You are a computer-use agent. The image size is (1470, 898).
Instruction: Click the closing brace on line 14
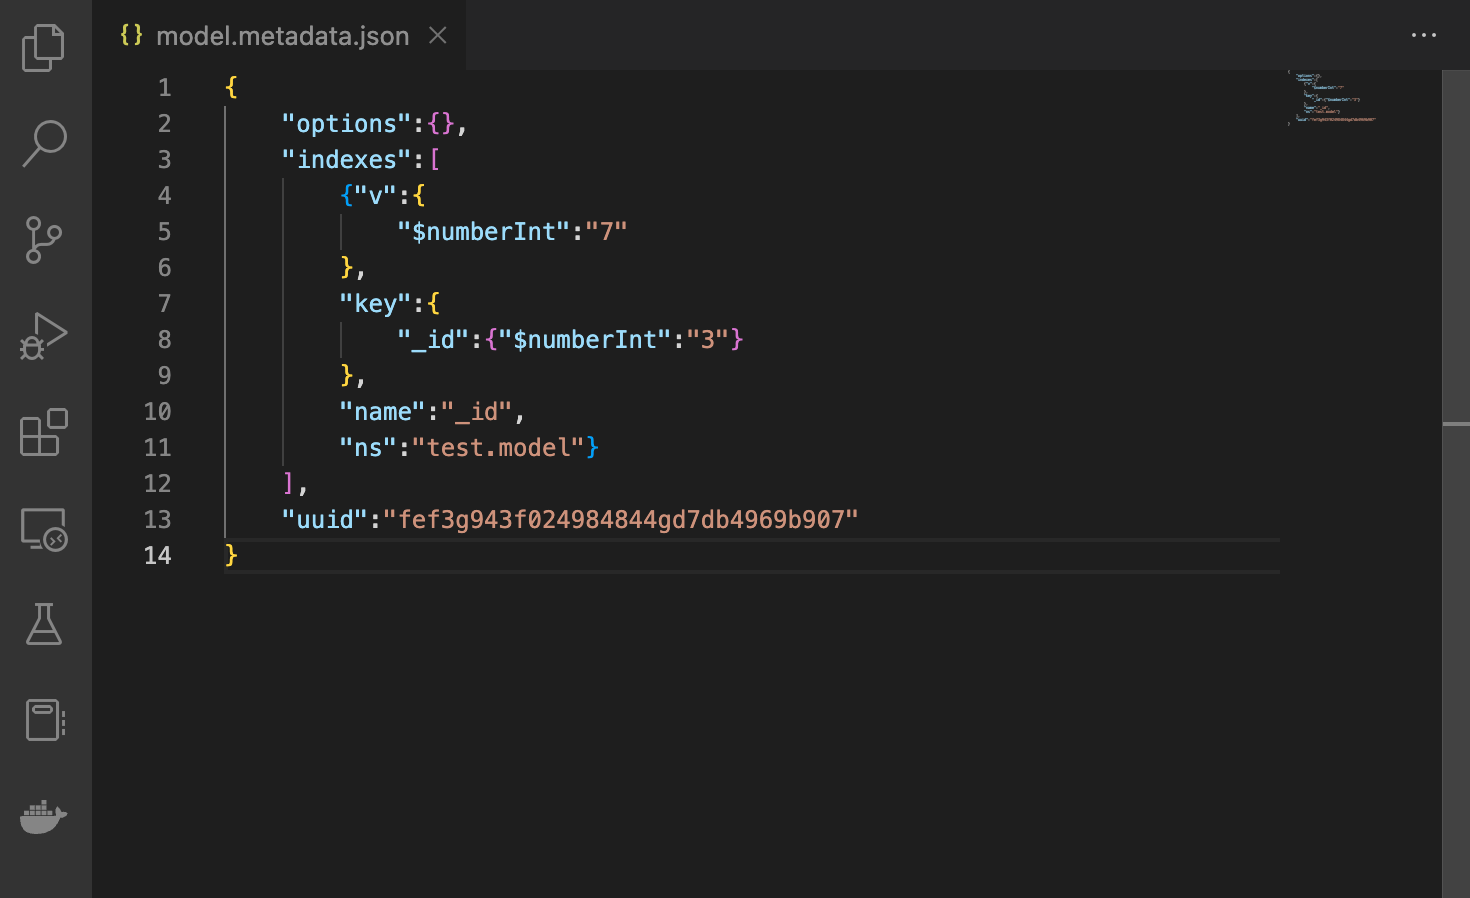pyautogui.click(x=231, y=555)
